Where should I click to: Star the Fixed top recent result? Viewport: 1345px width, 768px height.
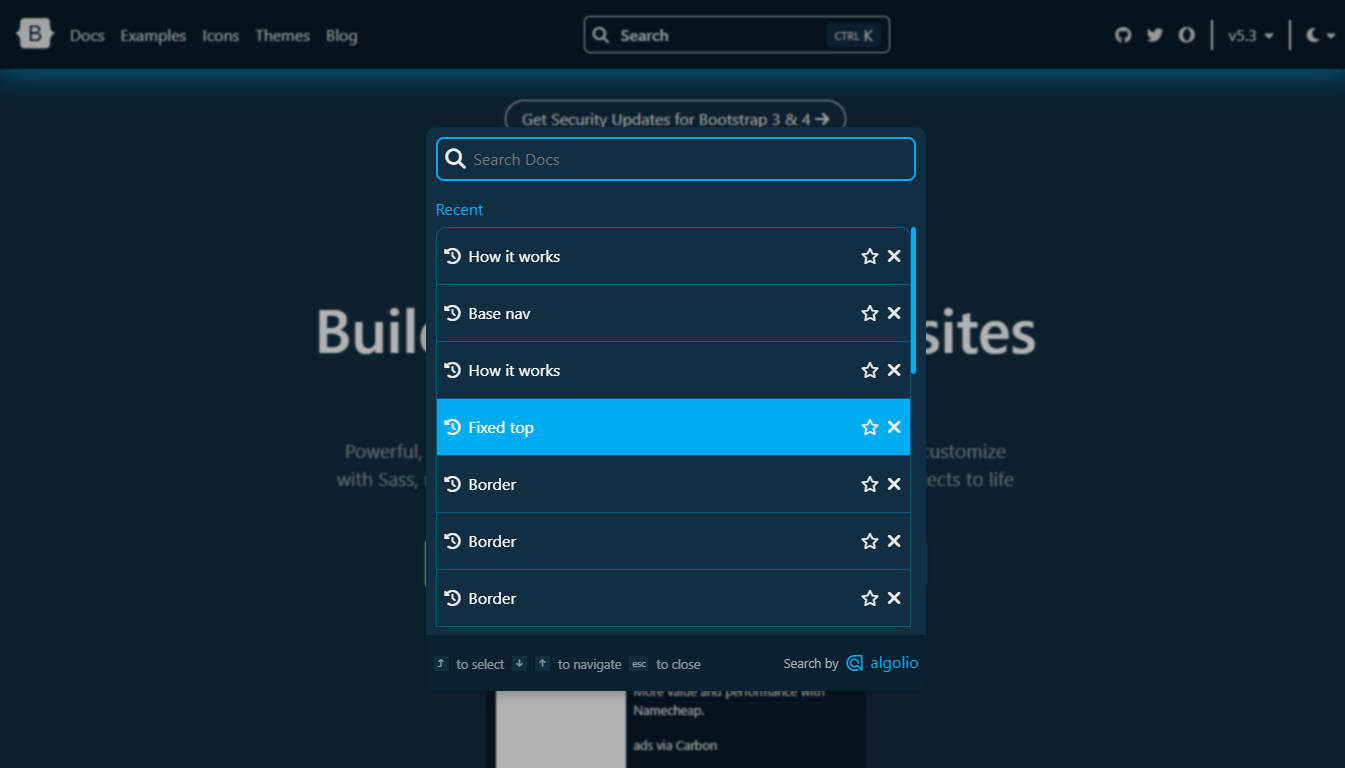point(870,427)
